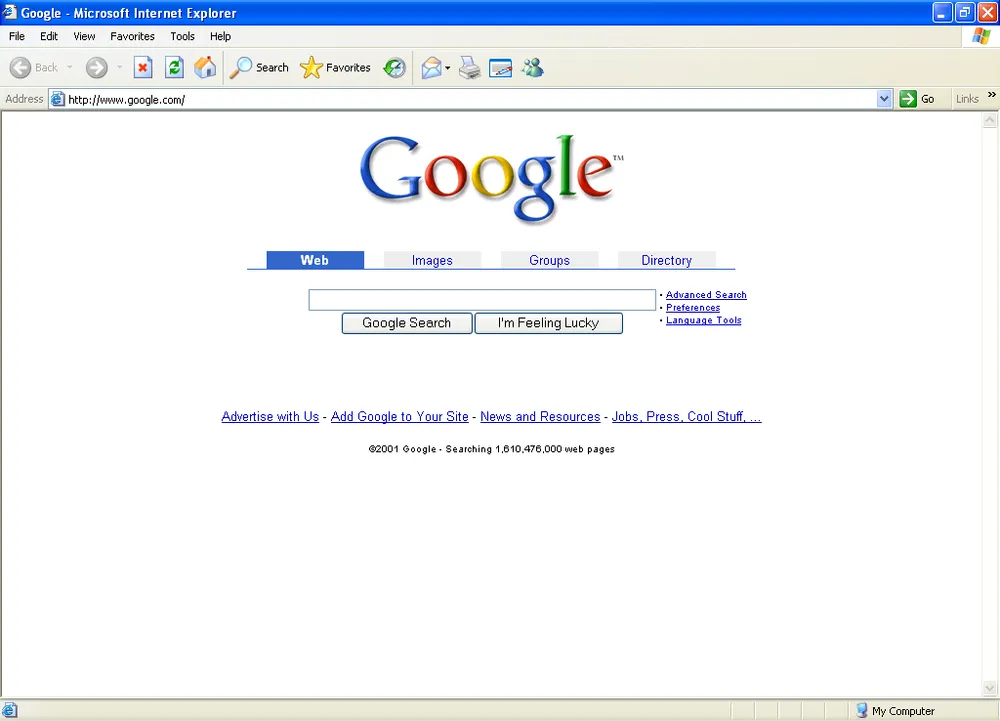1000x721 pixels.
Task: Open History using the clock icon
Action: click(x=394, y=68)
